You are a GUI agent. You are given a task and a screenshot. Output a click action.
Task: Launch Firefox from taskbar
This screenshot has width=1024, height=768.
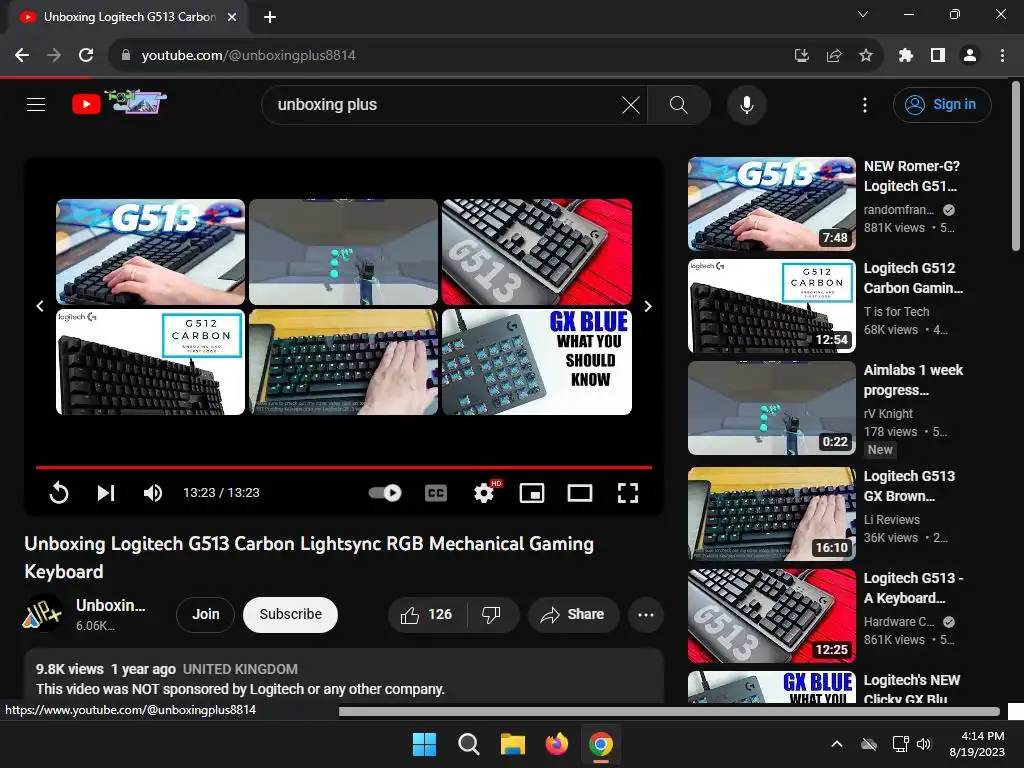[x=556, y=744]
